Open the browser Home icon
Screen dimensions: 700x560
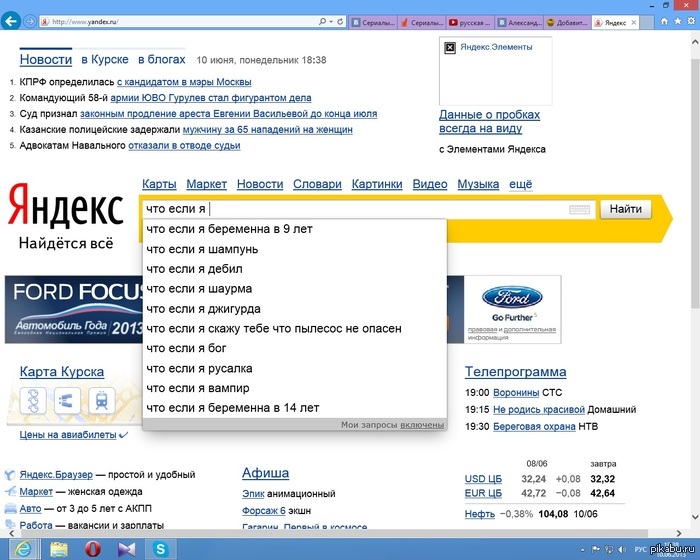point(665,21)
